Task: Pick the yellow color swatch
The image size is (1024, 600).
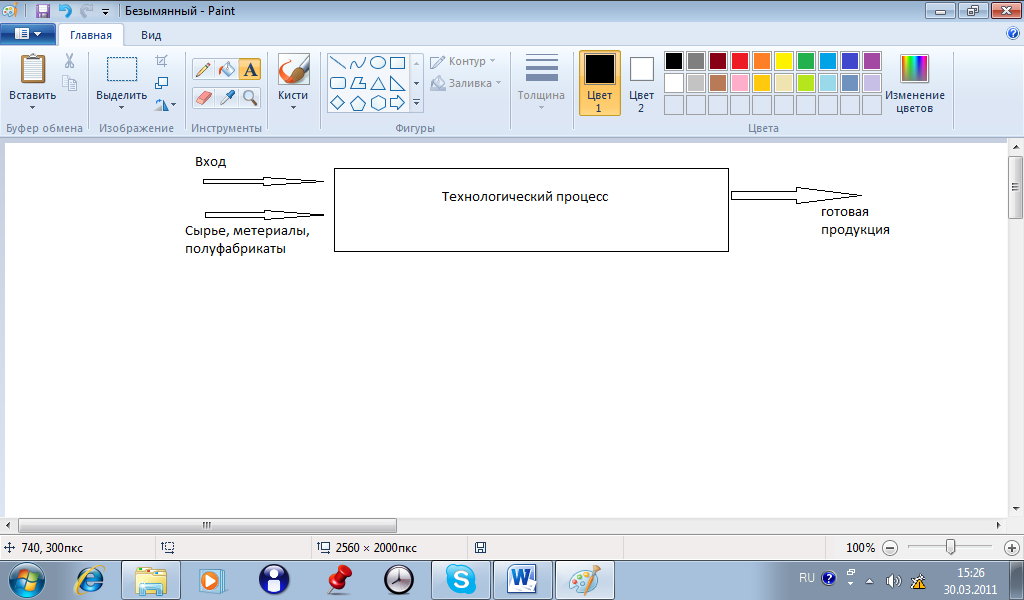Action: (784, 61)
